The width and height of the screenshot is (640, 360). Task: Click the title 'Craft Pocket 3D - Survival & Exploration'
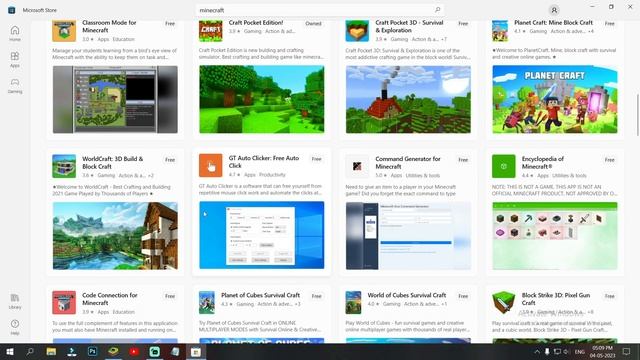409,26
